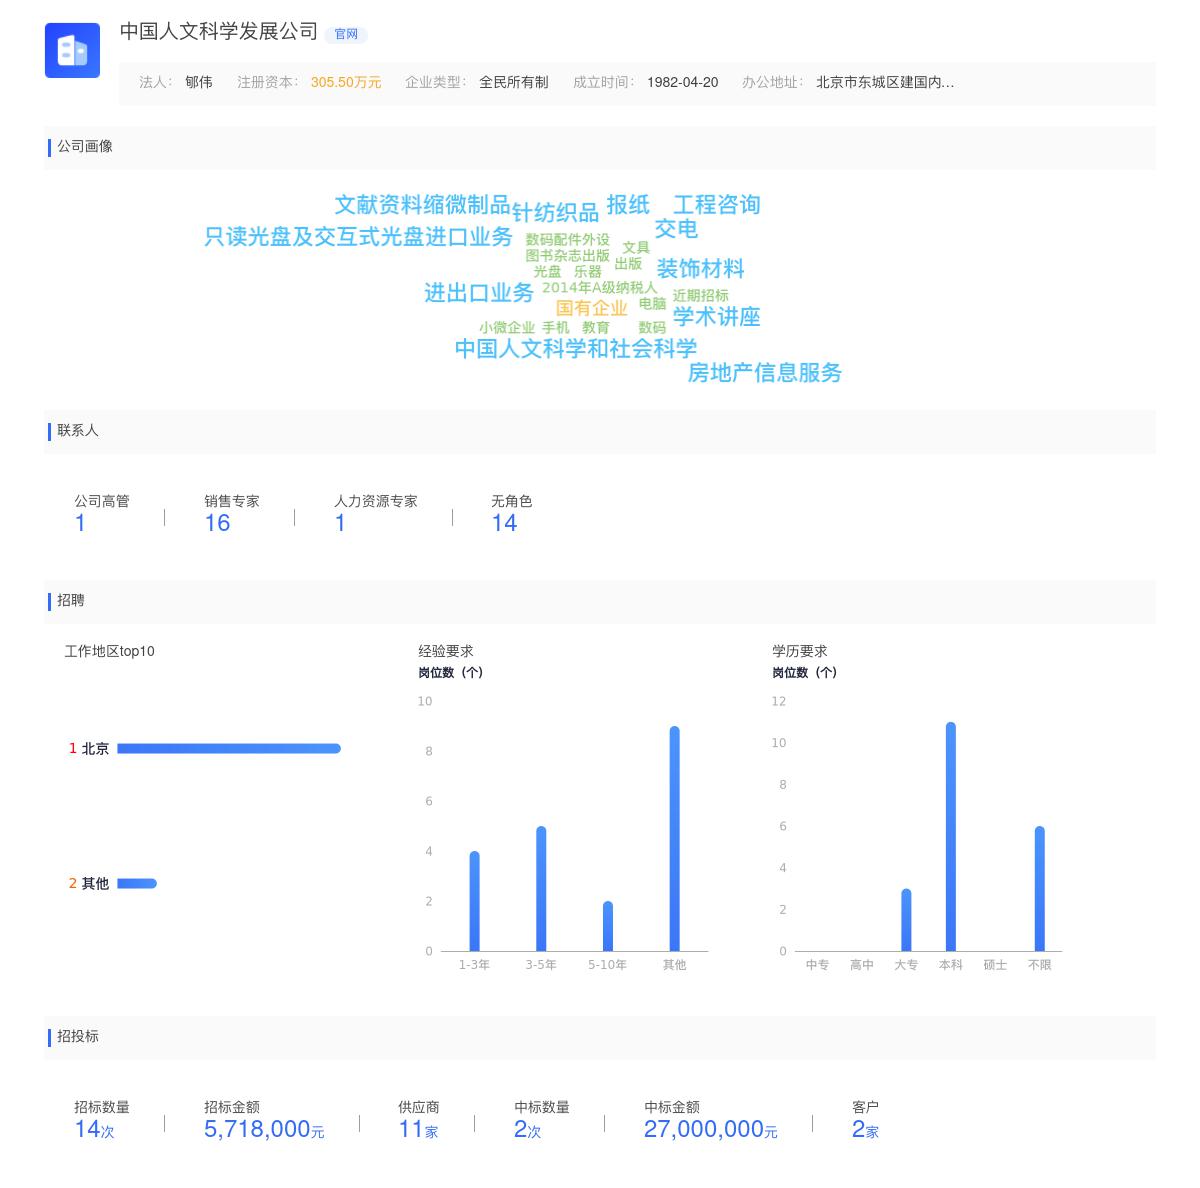Click the 中标金额 27,000,000元 figure

point(710,1129)
